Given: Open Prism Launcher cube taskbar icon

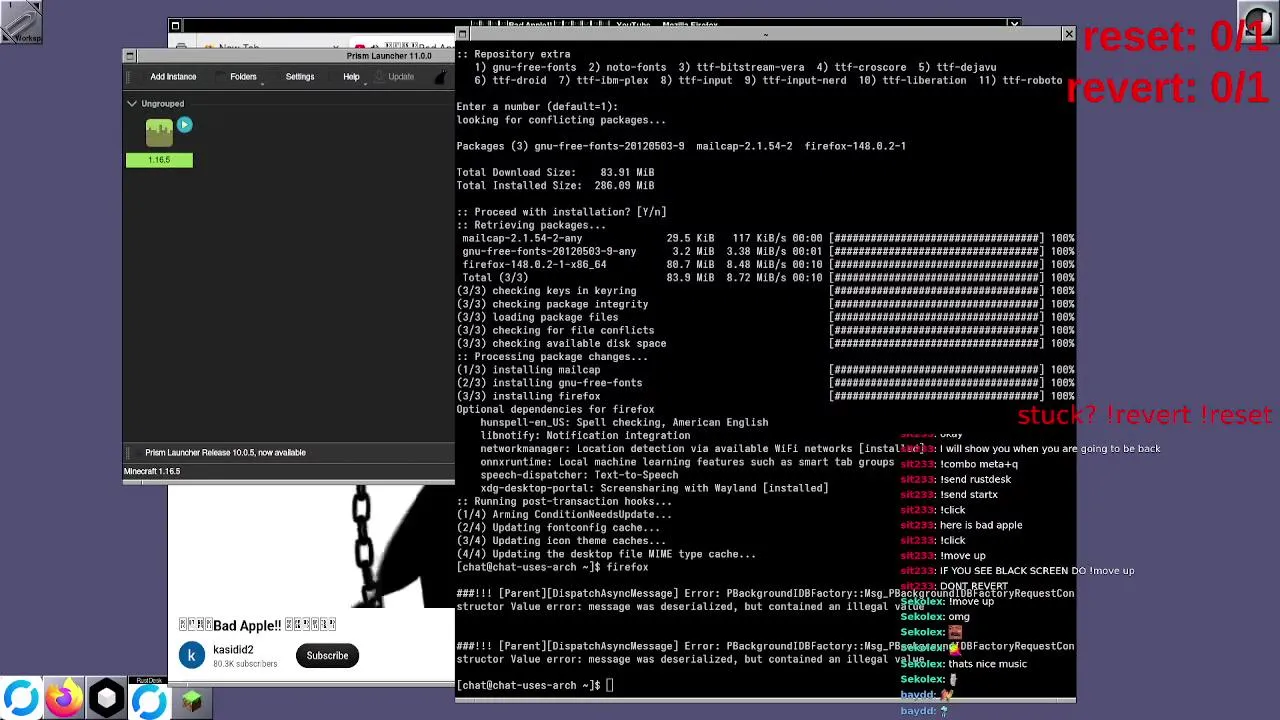Looking at the screenshot, I should [107, 700].
